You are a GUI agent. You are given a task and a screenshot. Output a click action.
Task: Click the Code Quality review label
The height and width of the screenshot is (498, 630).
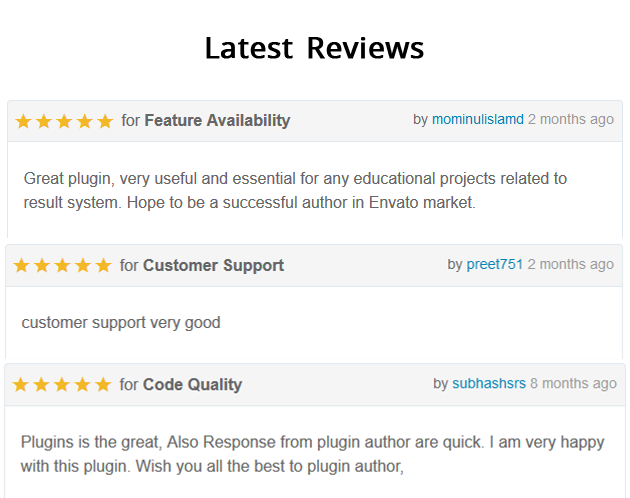pos(192,385)
